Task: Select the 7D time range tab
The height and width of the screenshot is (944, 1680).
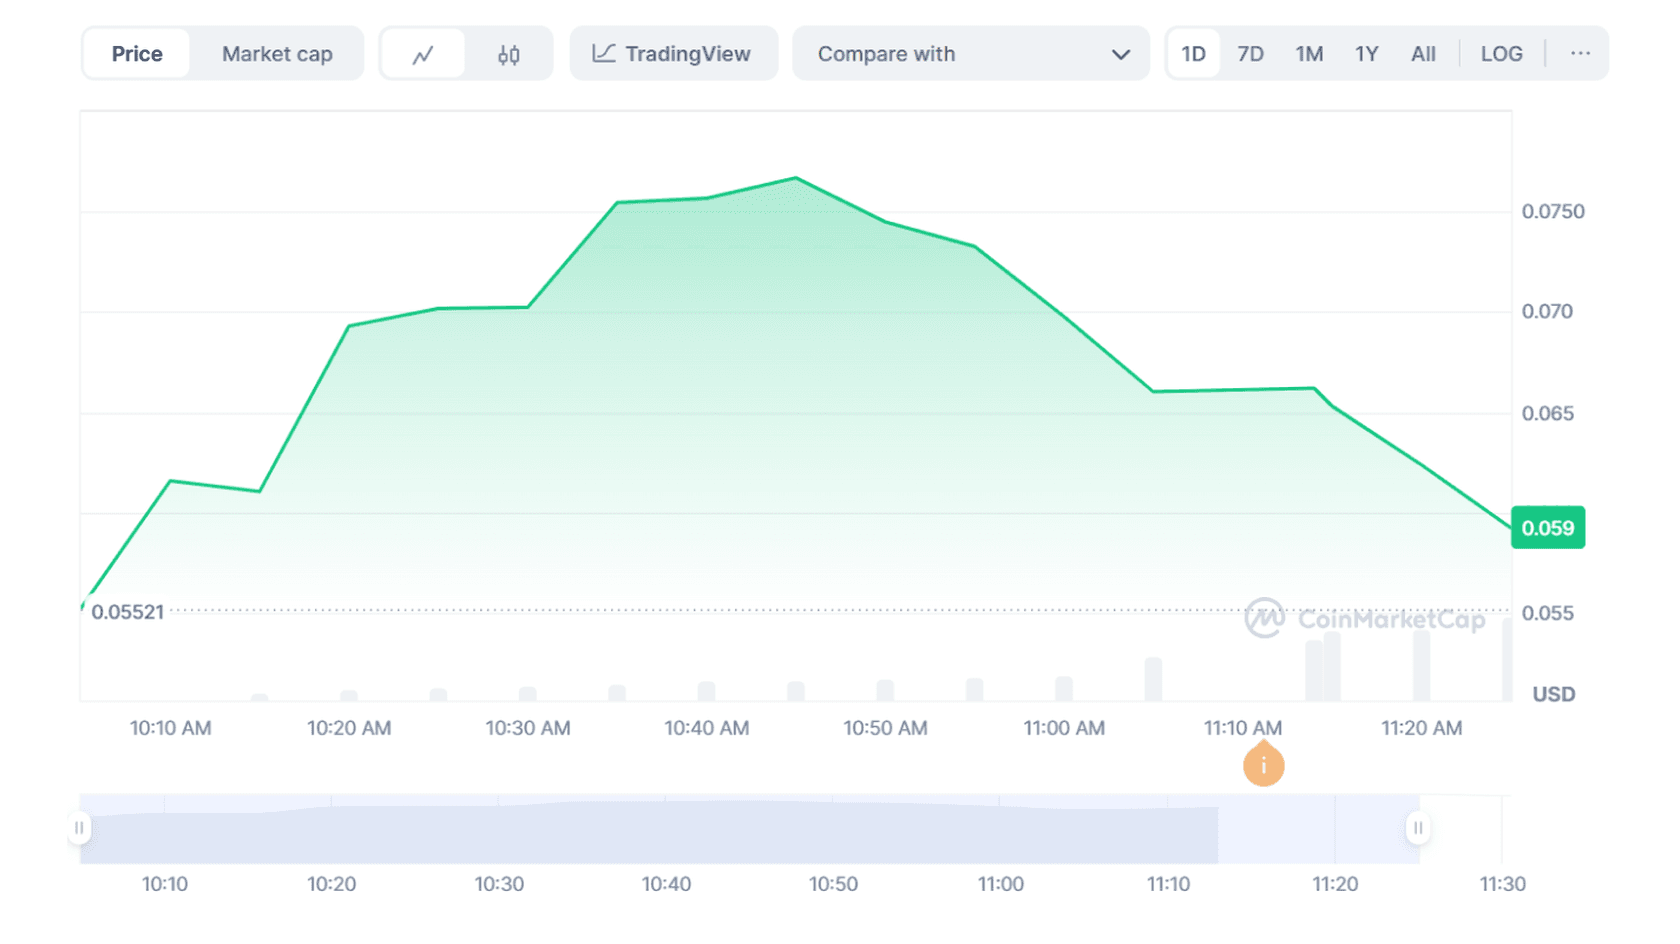Action: (1250, 54)
